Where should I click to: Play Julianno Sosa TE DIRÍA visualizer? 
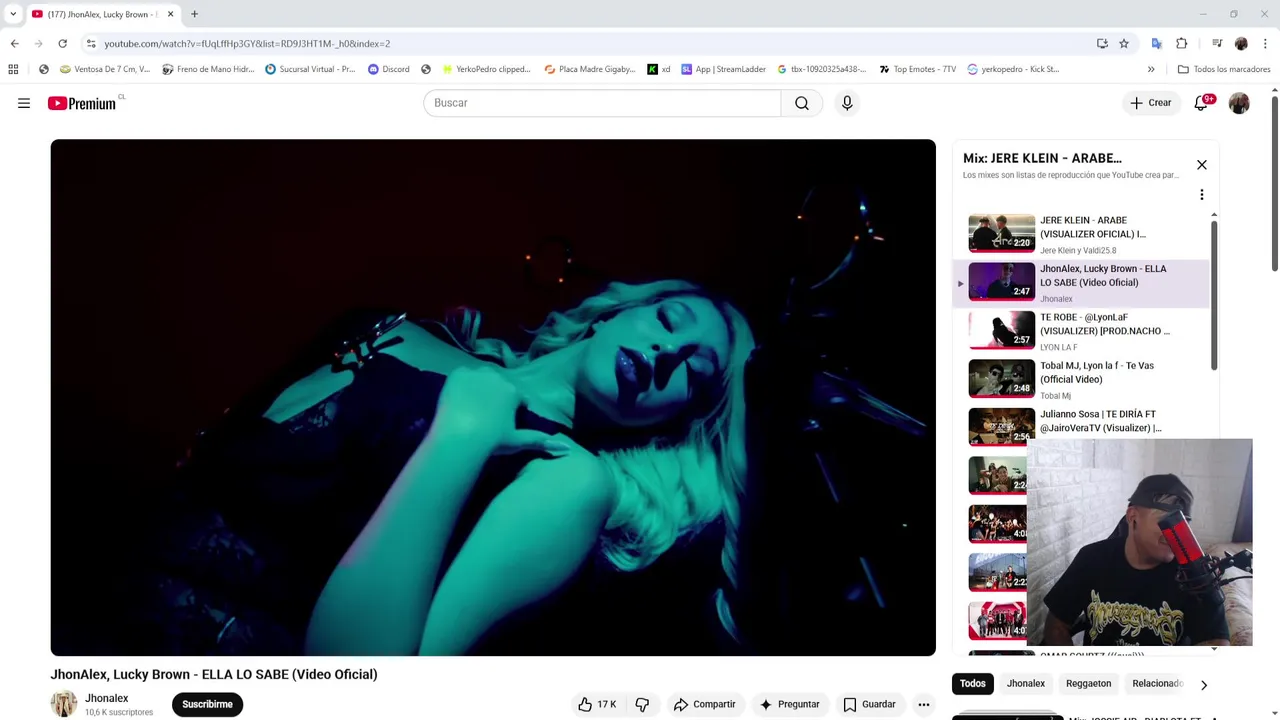(x=1083, y=427)
